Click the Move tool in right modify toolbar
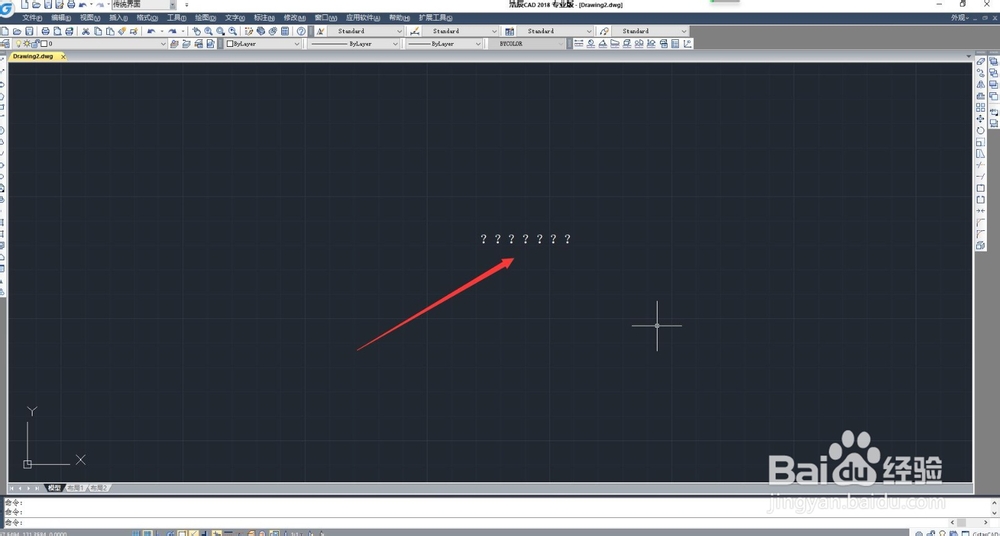The image size is (1000, 536). pyautogui.click(x=981, y=119)
